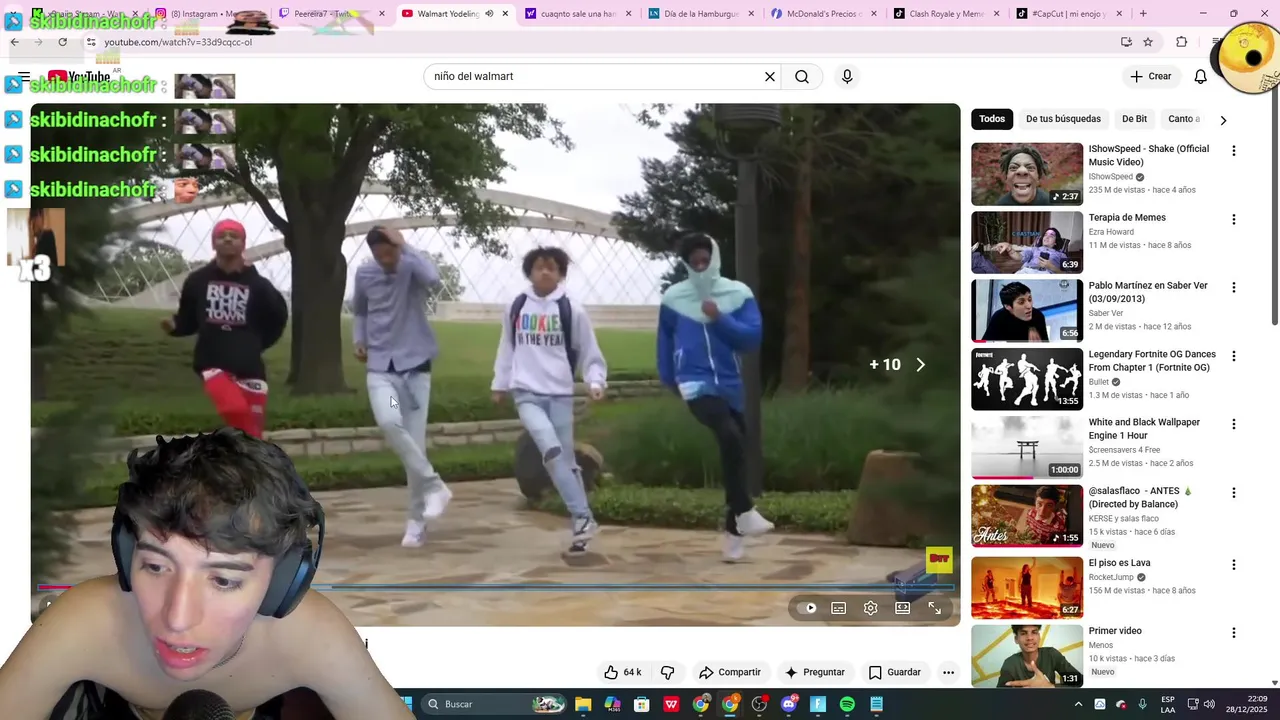Open OBS Studio from the taskbar
1280x720 pixels.
click(x=759, y=704)
